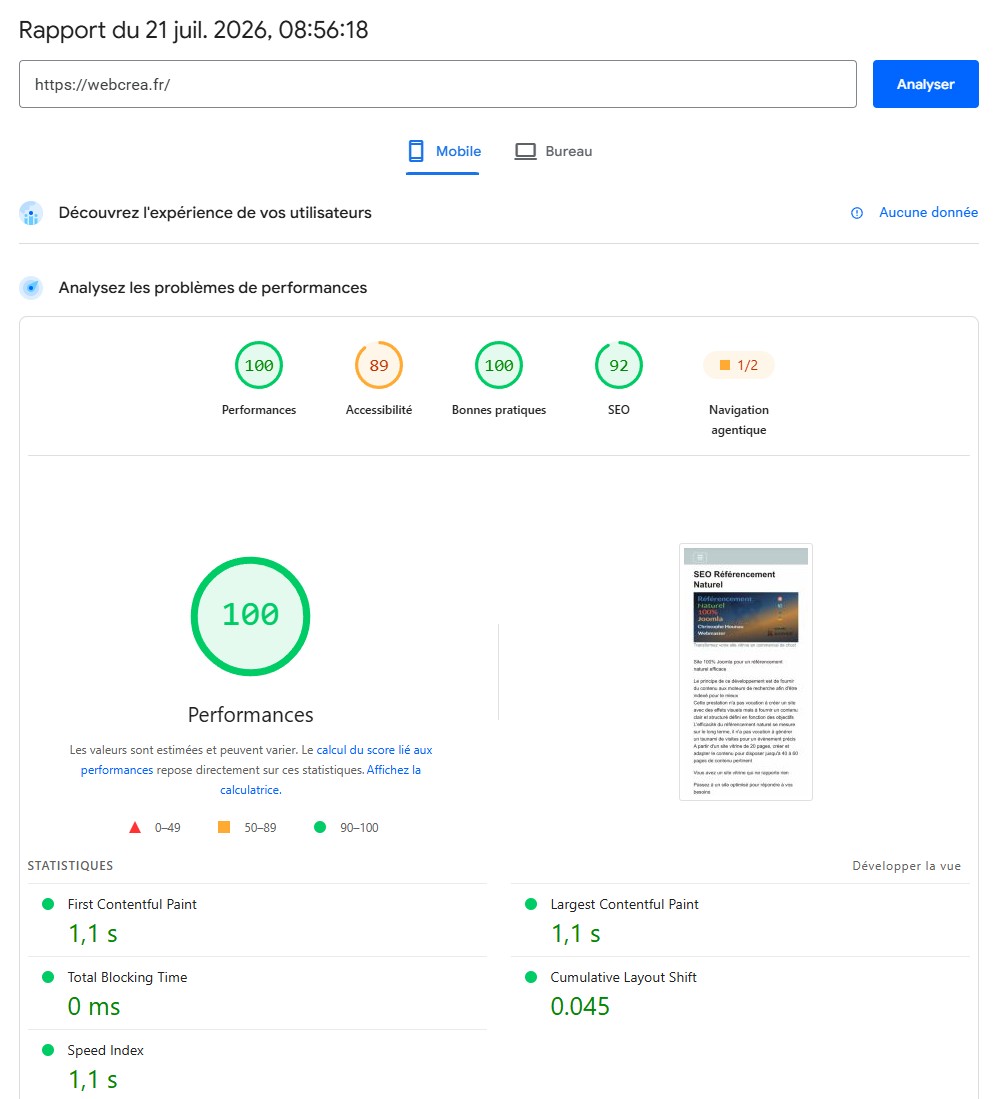Screen dimensions: 1003x1099
Task: Select the Accessibilité 89 score gauge
Action: 378,365
